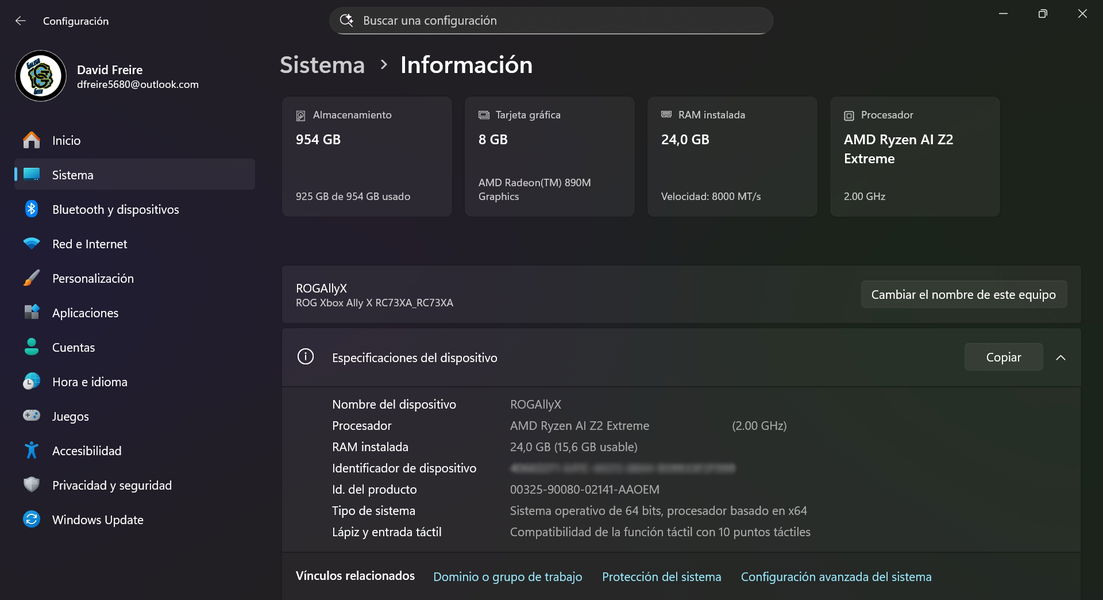Click the Windows Update icon
The image size is (1103, 600).
(x=32, y=520)
